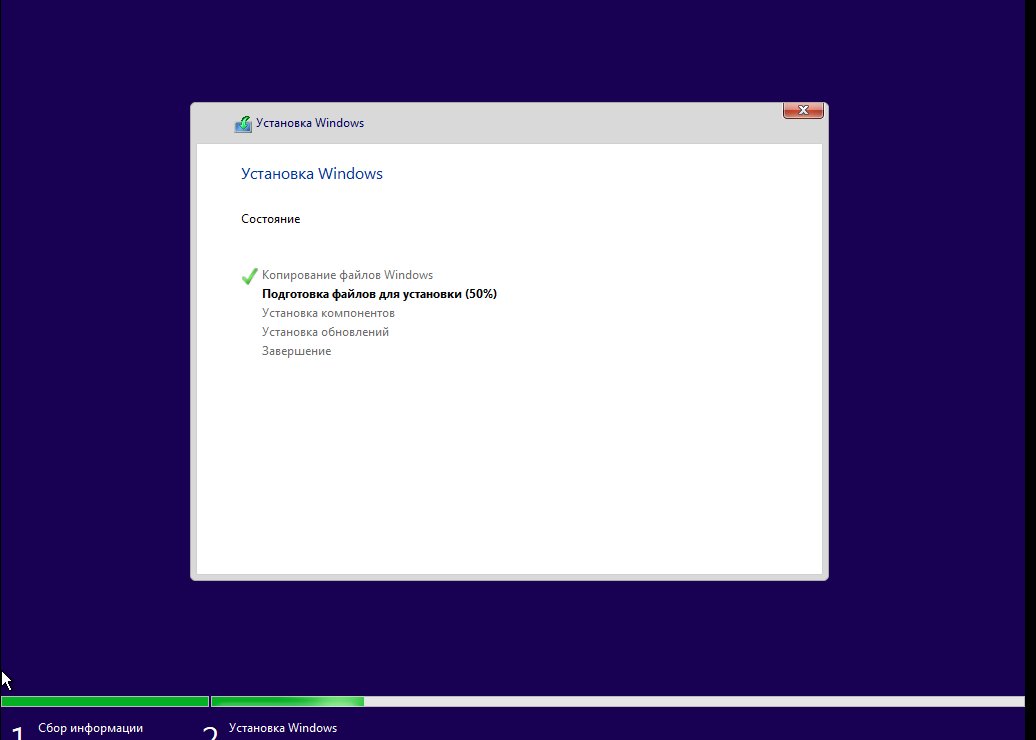
Task: Click the Сбор информации stage label
Action: [91, 728]
